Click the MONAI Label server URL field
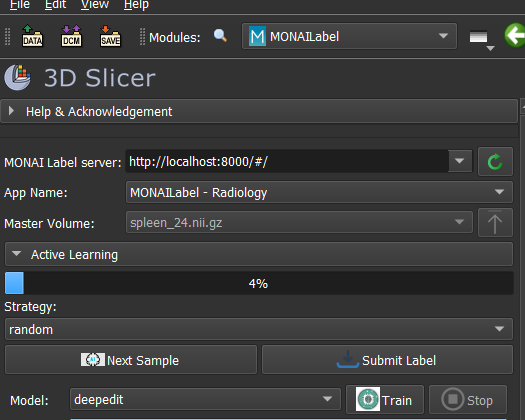Screen dimensions: 525x420 287,161
